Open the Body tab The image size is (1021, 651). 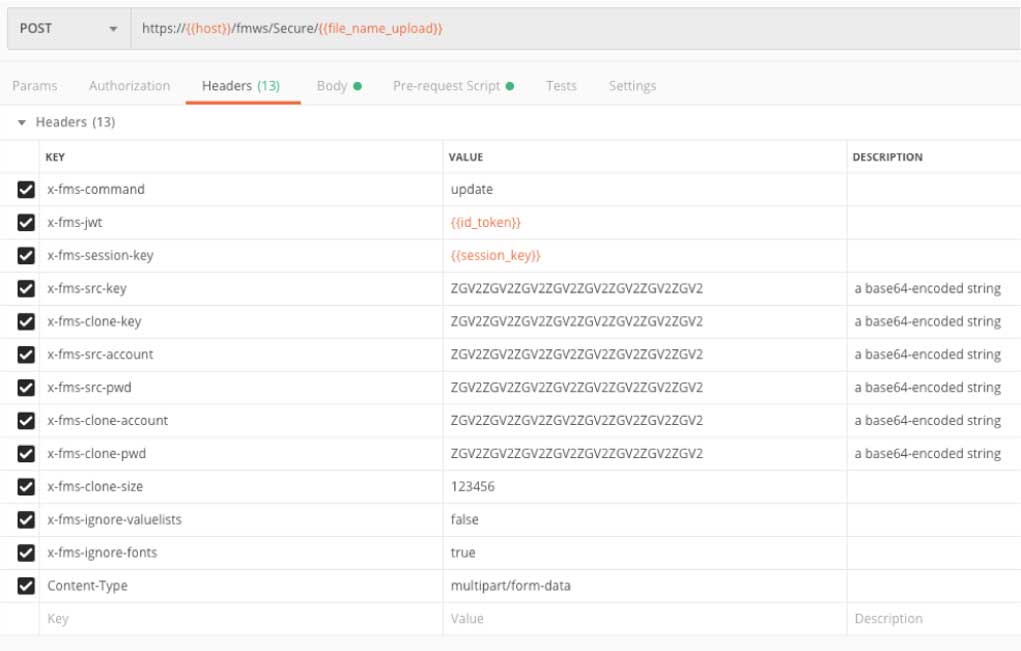tap(339, 86)
